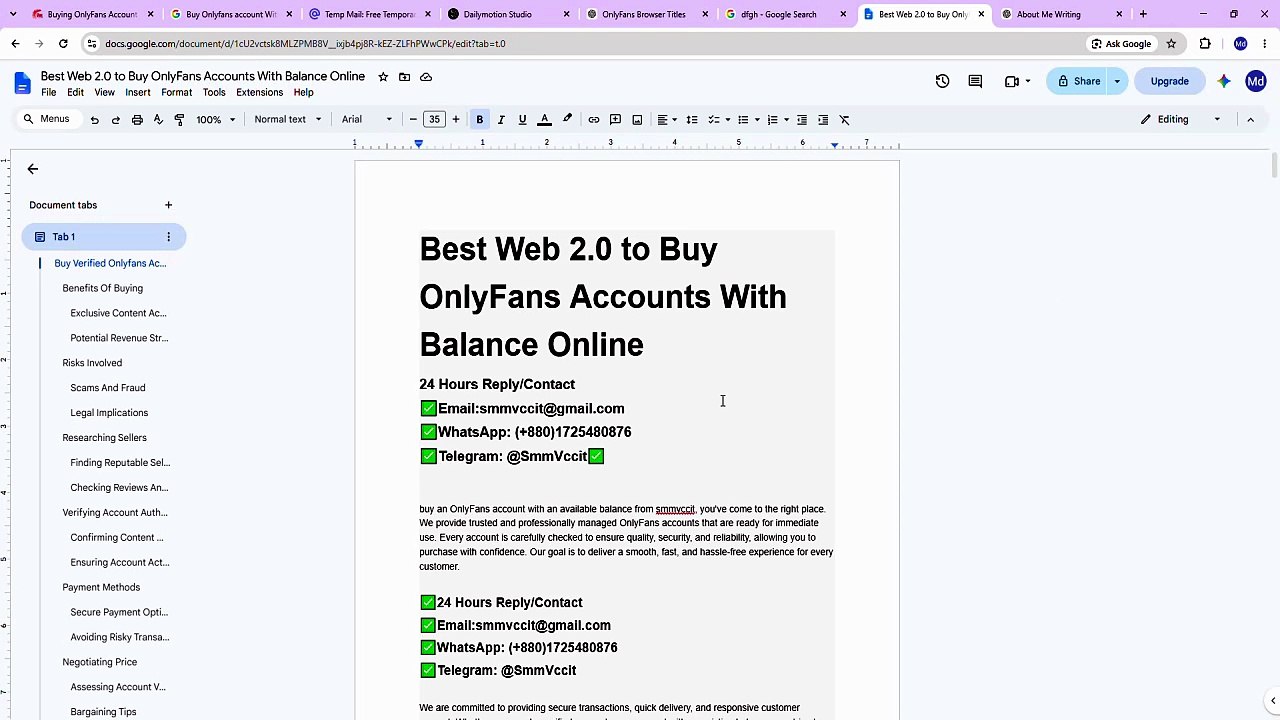Viewport: 1280px width, 720px height.
Task: Open Tab 1 options three-dot menu
Action: (x=168, y=237)
